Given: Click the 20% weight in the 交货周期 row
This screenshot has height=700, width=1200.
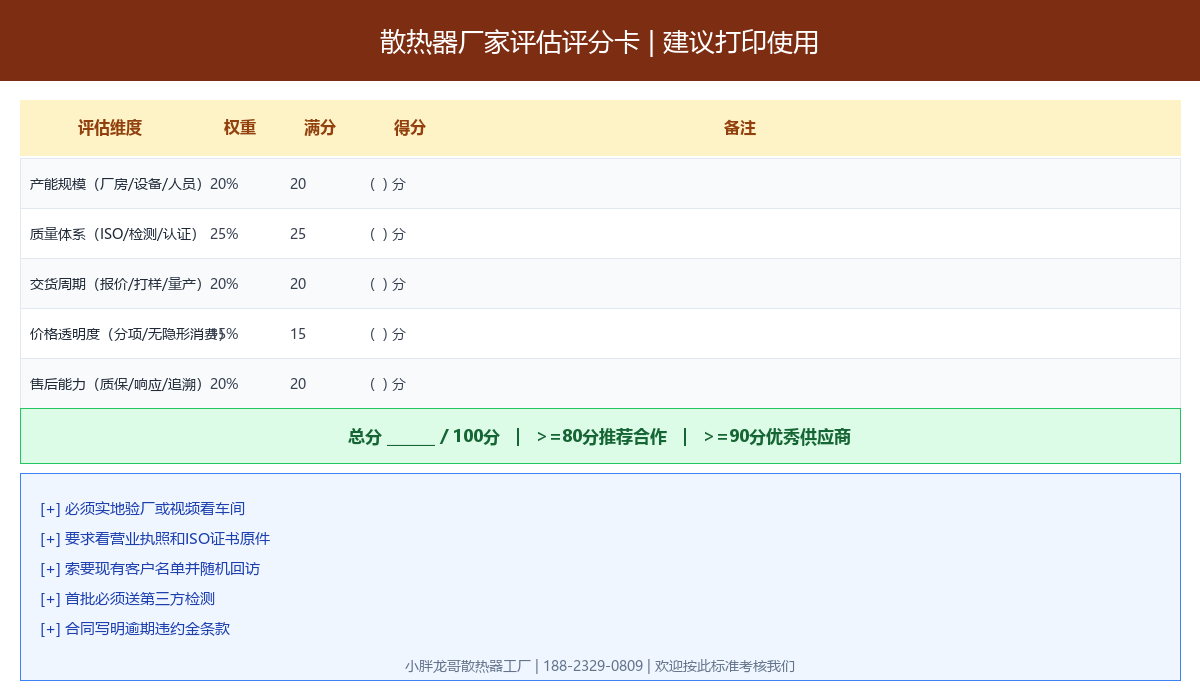Looking at the screenshot, I should pyautogui.click(x=224, y=284).
